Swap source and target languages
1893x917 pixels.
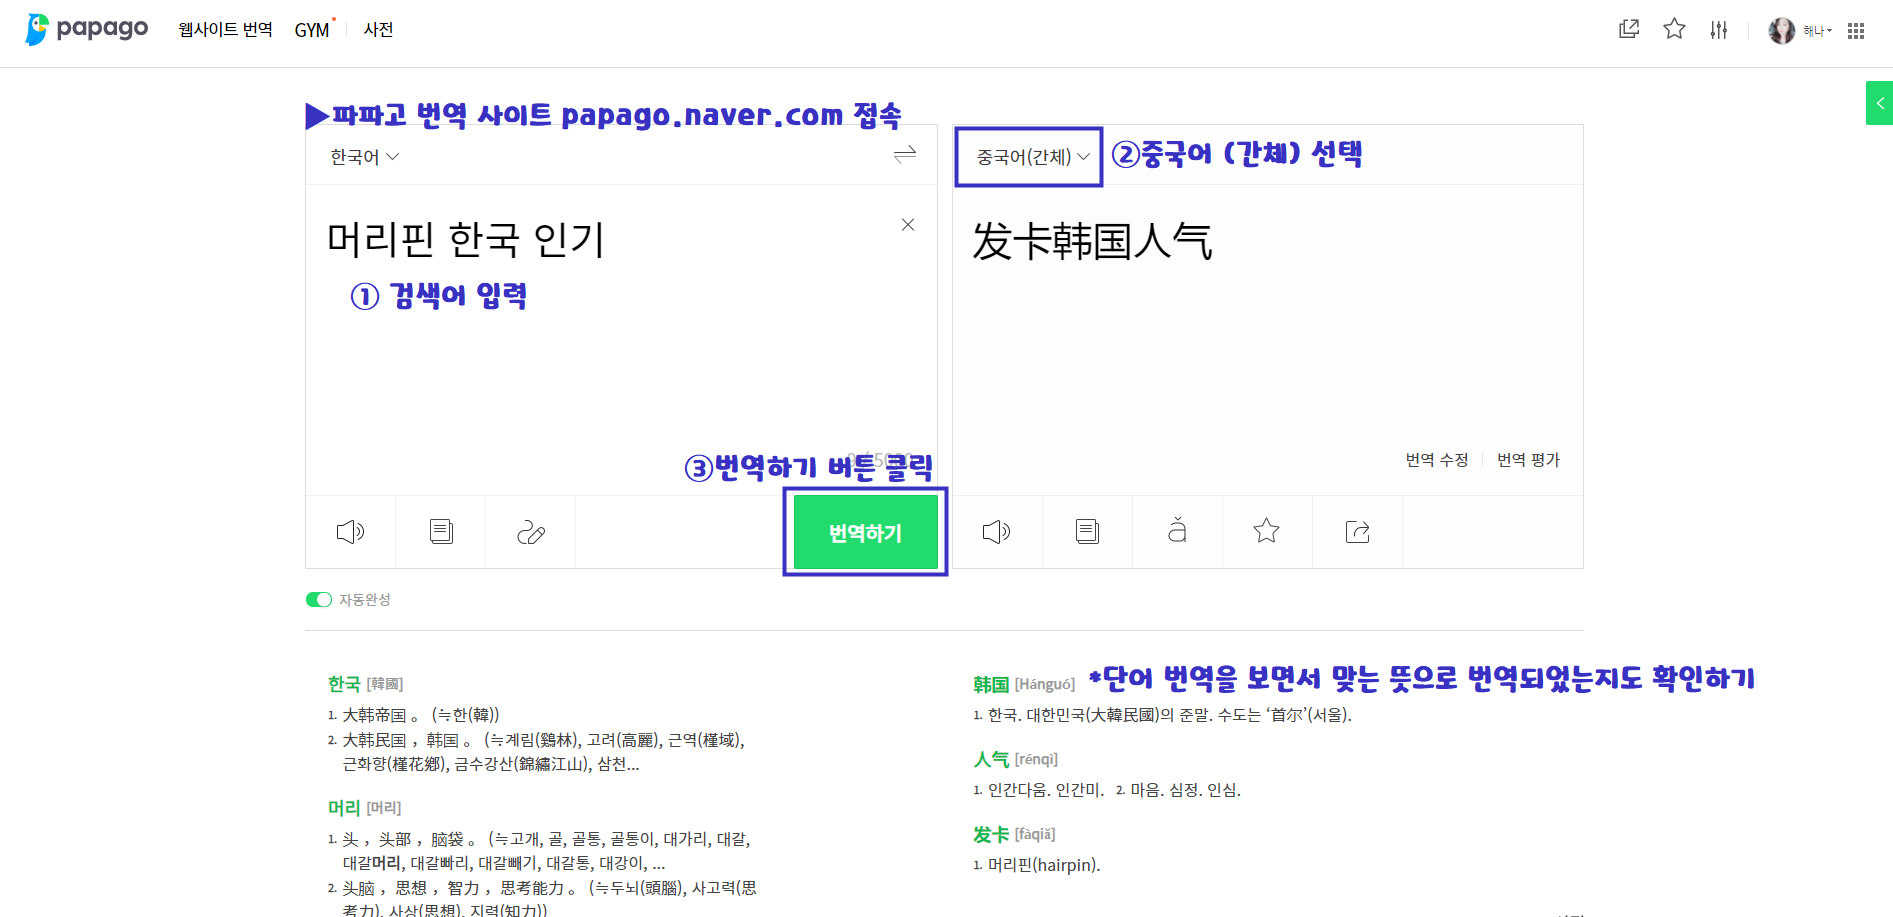pyautogui.click(x=905, y=154)
